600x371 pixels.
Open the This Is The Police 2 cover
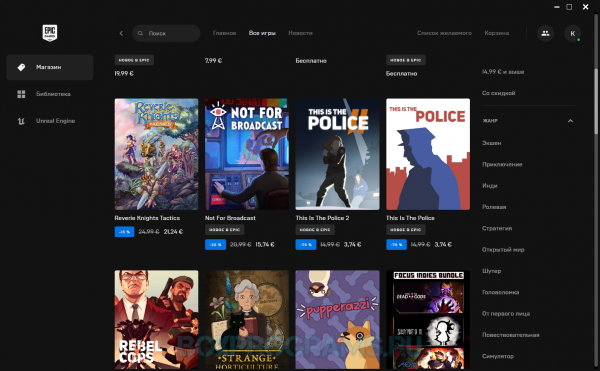pyautogui.click(x=338, y=154)
